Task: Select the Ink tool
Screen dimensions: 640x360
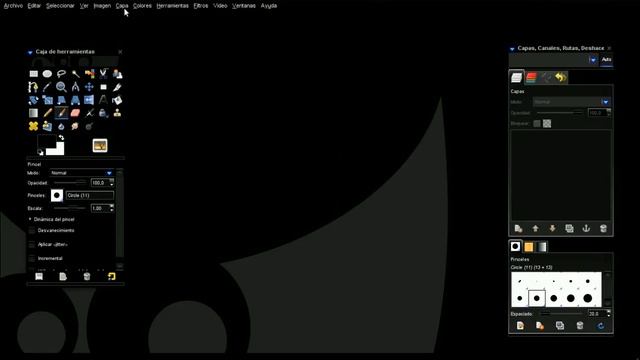Action: pos(103,113)
